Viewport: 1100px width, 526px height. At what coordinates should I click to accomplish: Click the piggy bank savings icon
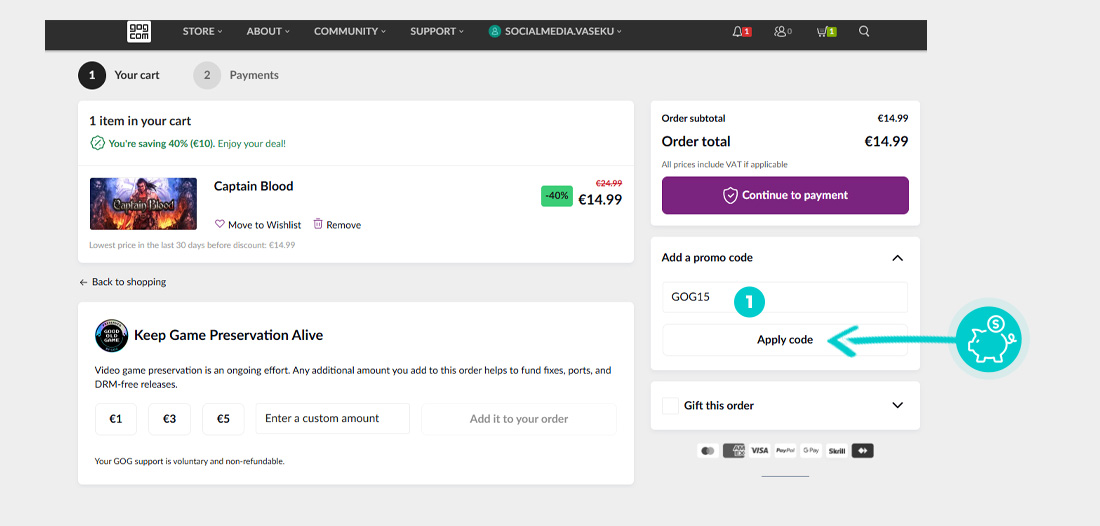click(987, 339)
